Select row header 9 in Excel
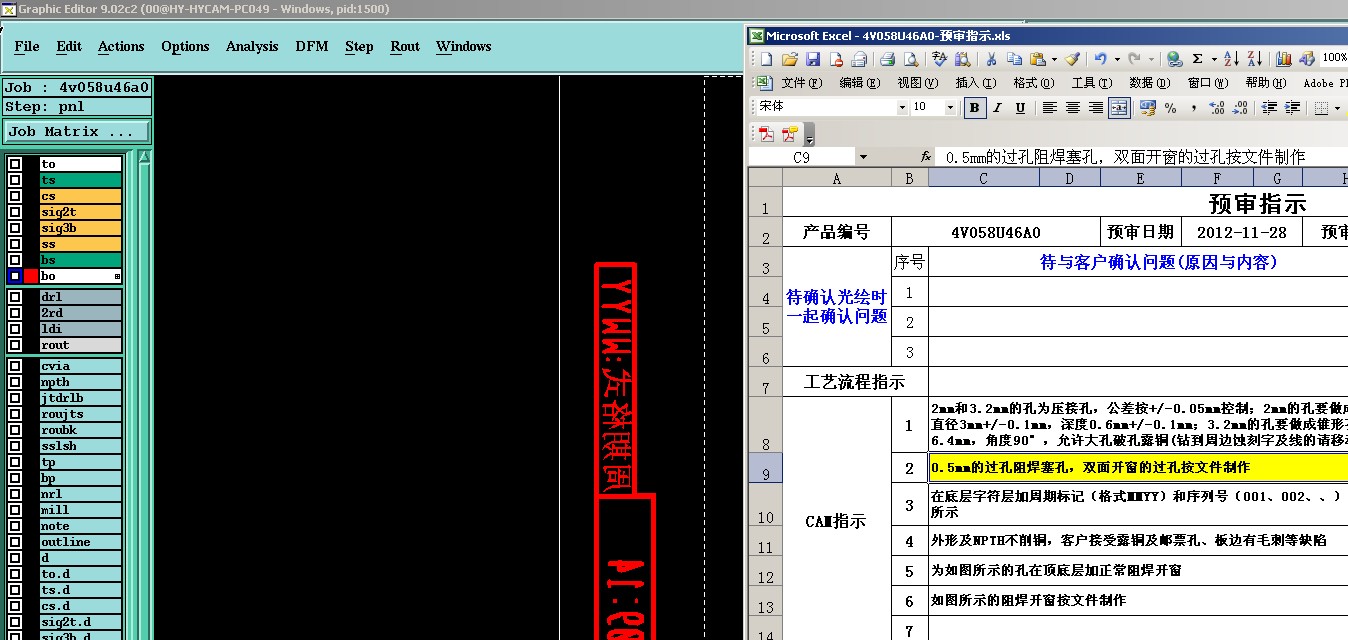 [765, 468]
